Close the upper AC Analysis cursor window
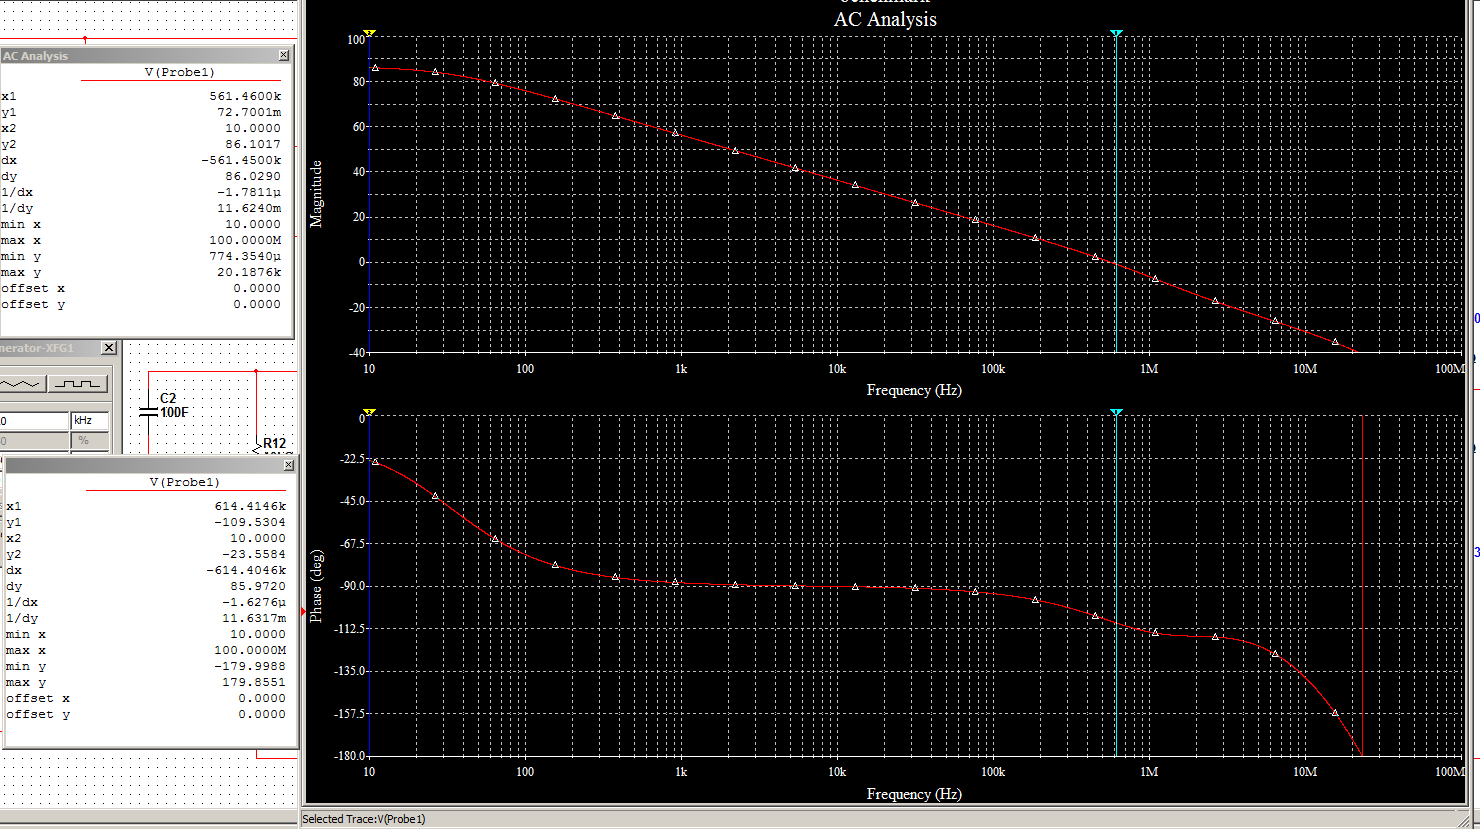The width and height of the screenshot is (1480, 829). coord(284,56)
